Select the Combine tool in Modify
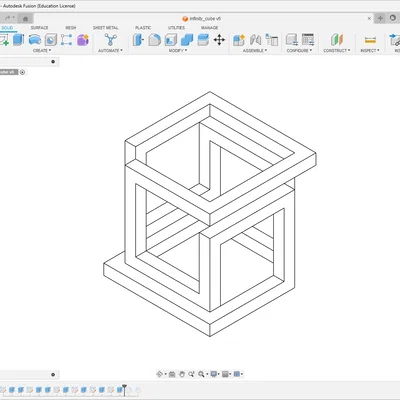 pos(187,40)
